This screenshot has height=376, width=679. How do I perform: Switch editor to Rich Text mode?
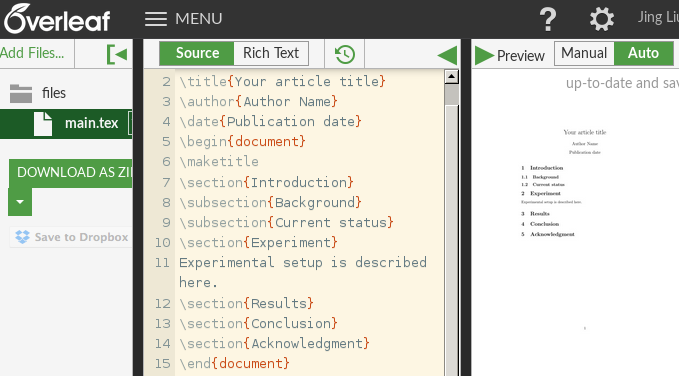[x=271, y=53]
